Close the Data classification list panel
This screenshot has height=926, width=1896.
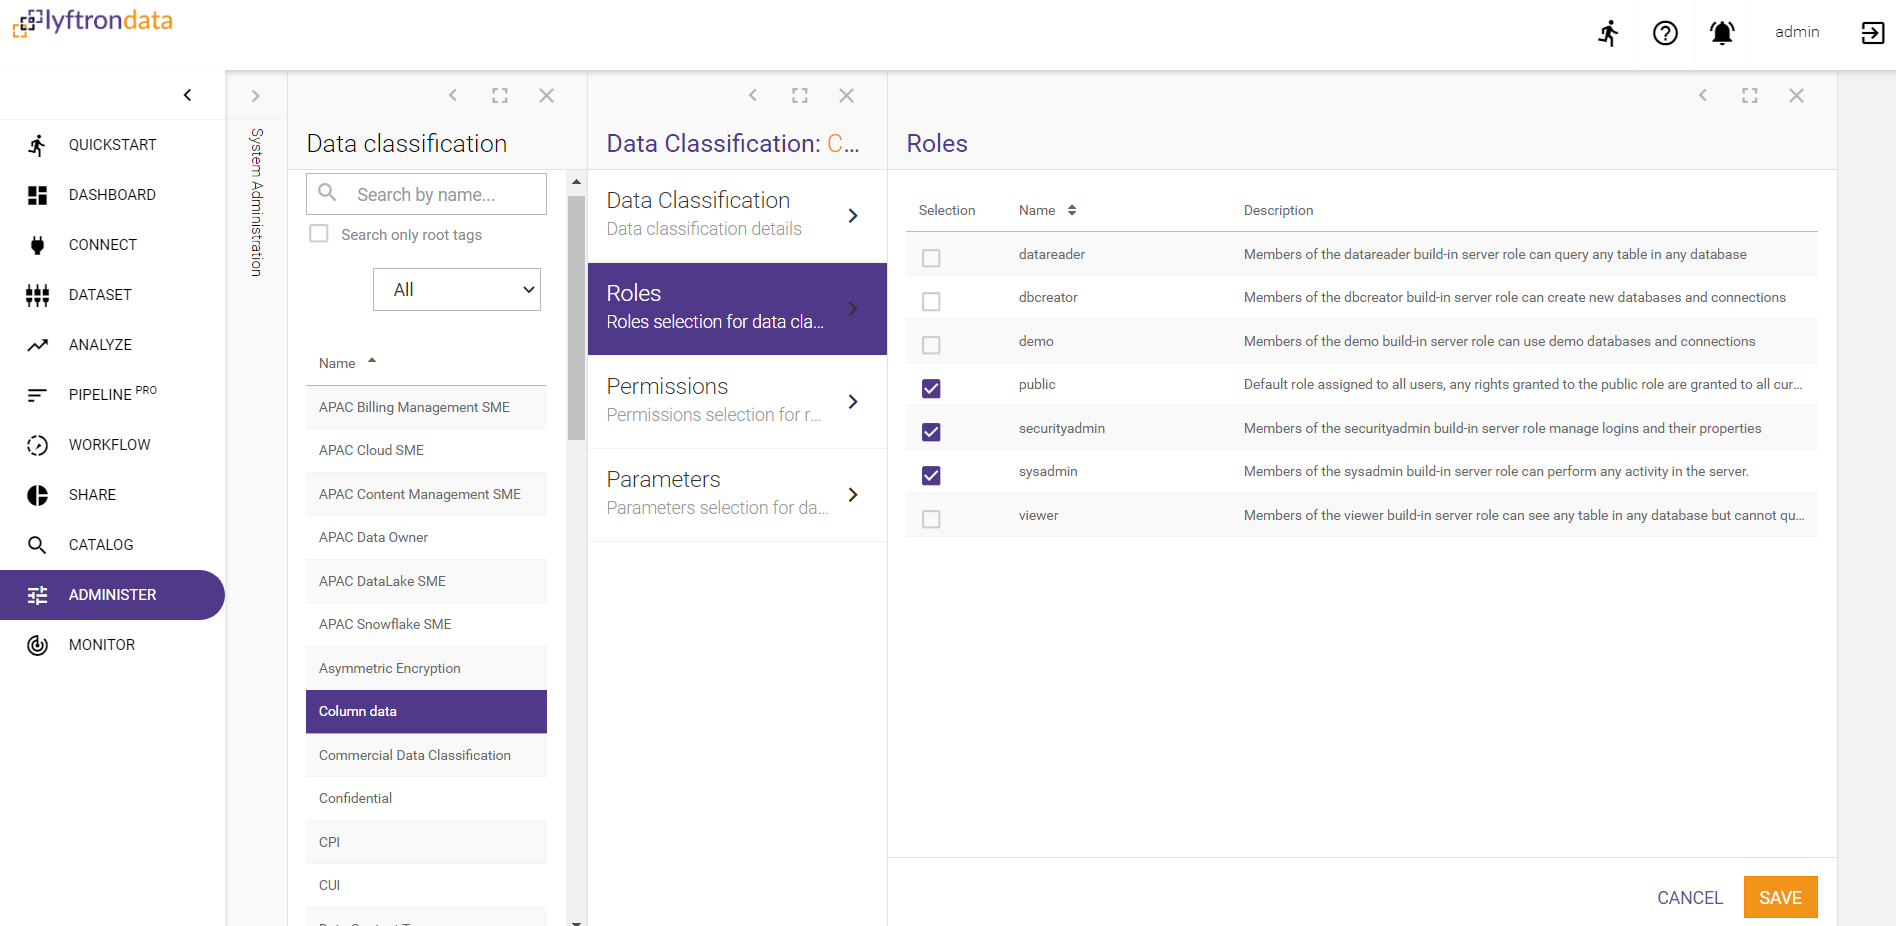(546, 96)
